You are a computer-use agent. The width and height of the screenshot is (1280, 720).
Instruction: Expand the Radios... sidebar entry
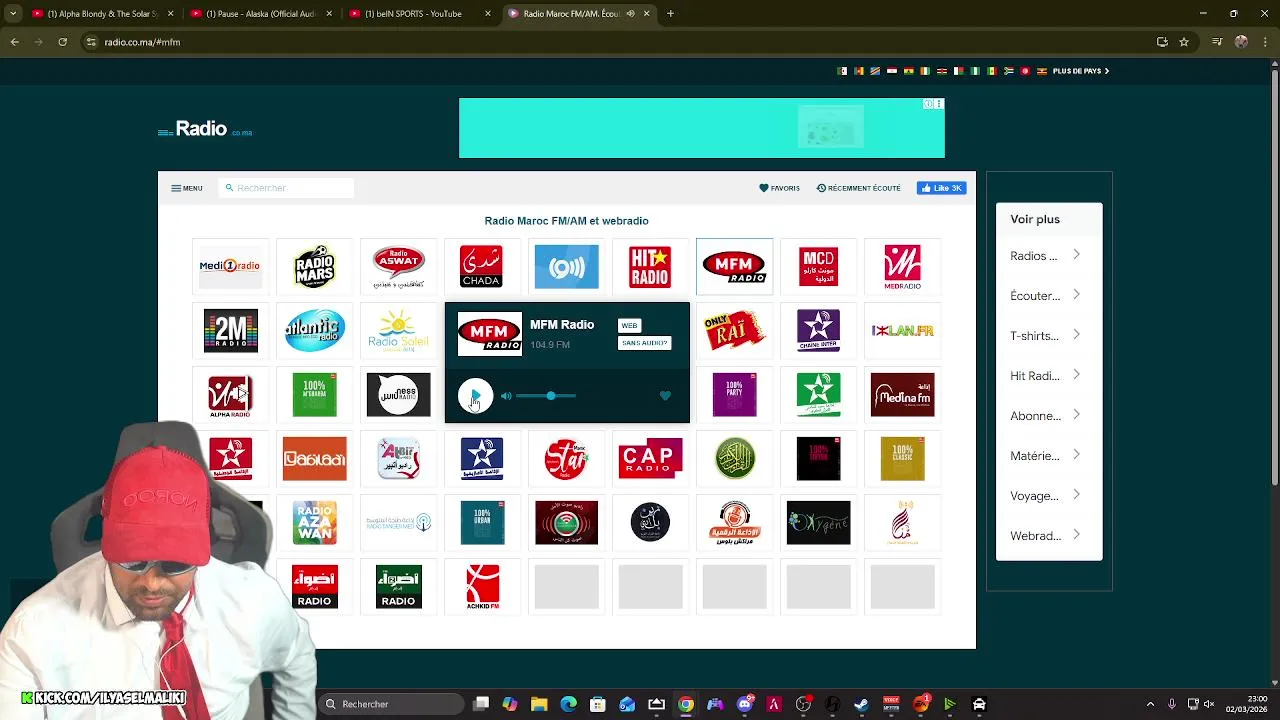[x=1049, y=256]
